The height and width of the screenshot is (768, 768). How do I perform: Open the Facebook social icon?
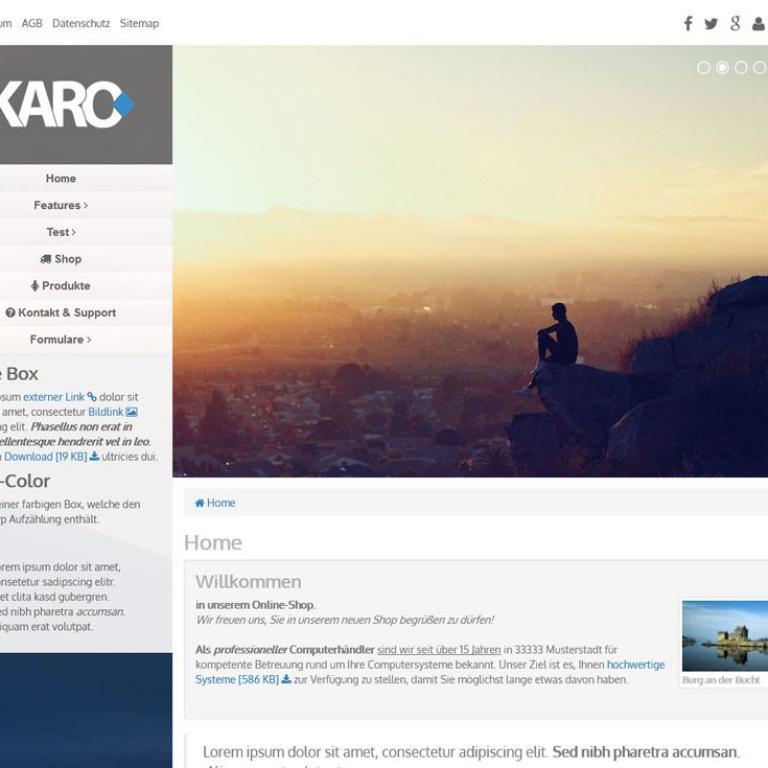(688, 24)
